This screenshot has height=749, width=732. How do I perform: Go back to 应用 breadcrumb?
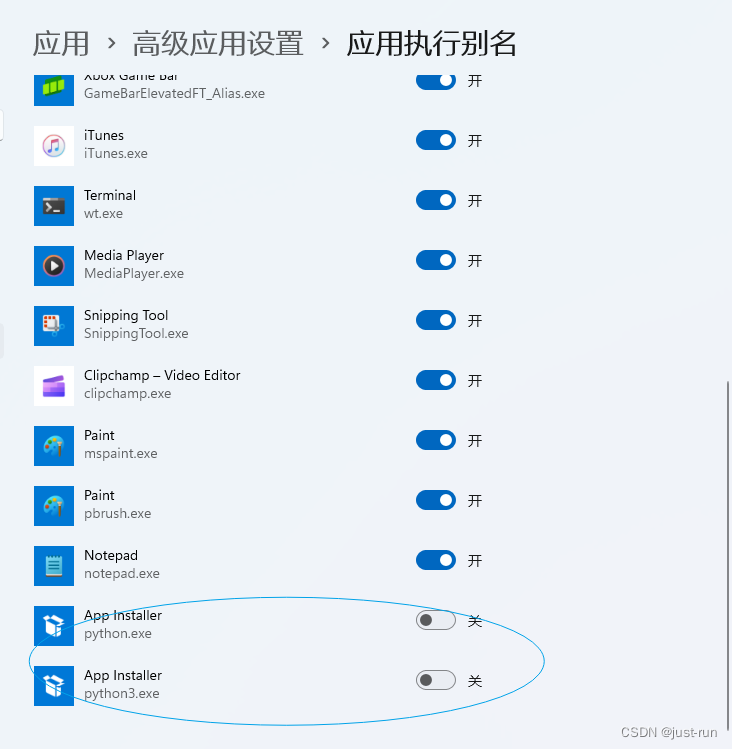click(61, 43)
